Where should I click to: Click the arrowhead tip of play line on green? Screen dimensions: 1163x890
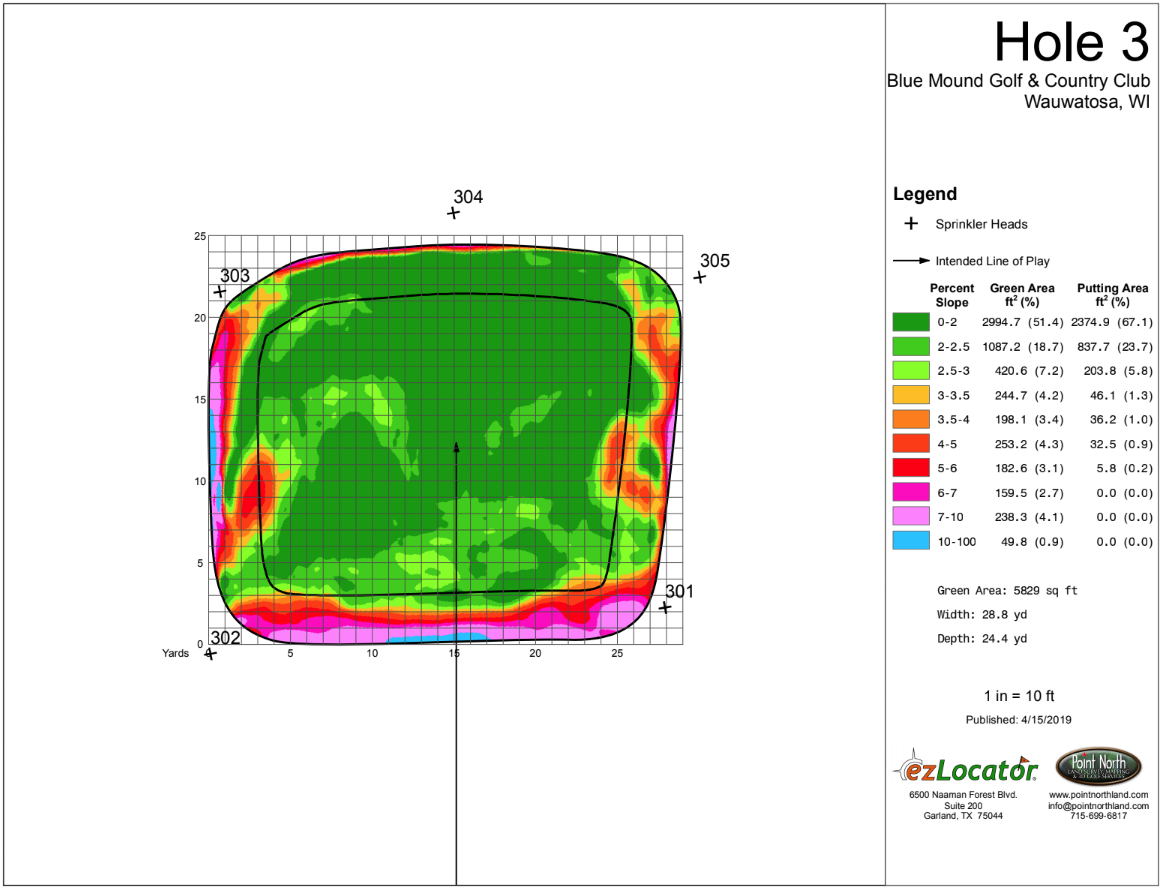click(x=456, y=445)
